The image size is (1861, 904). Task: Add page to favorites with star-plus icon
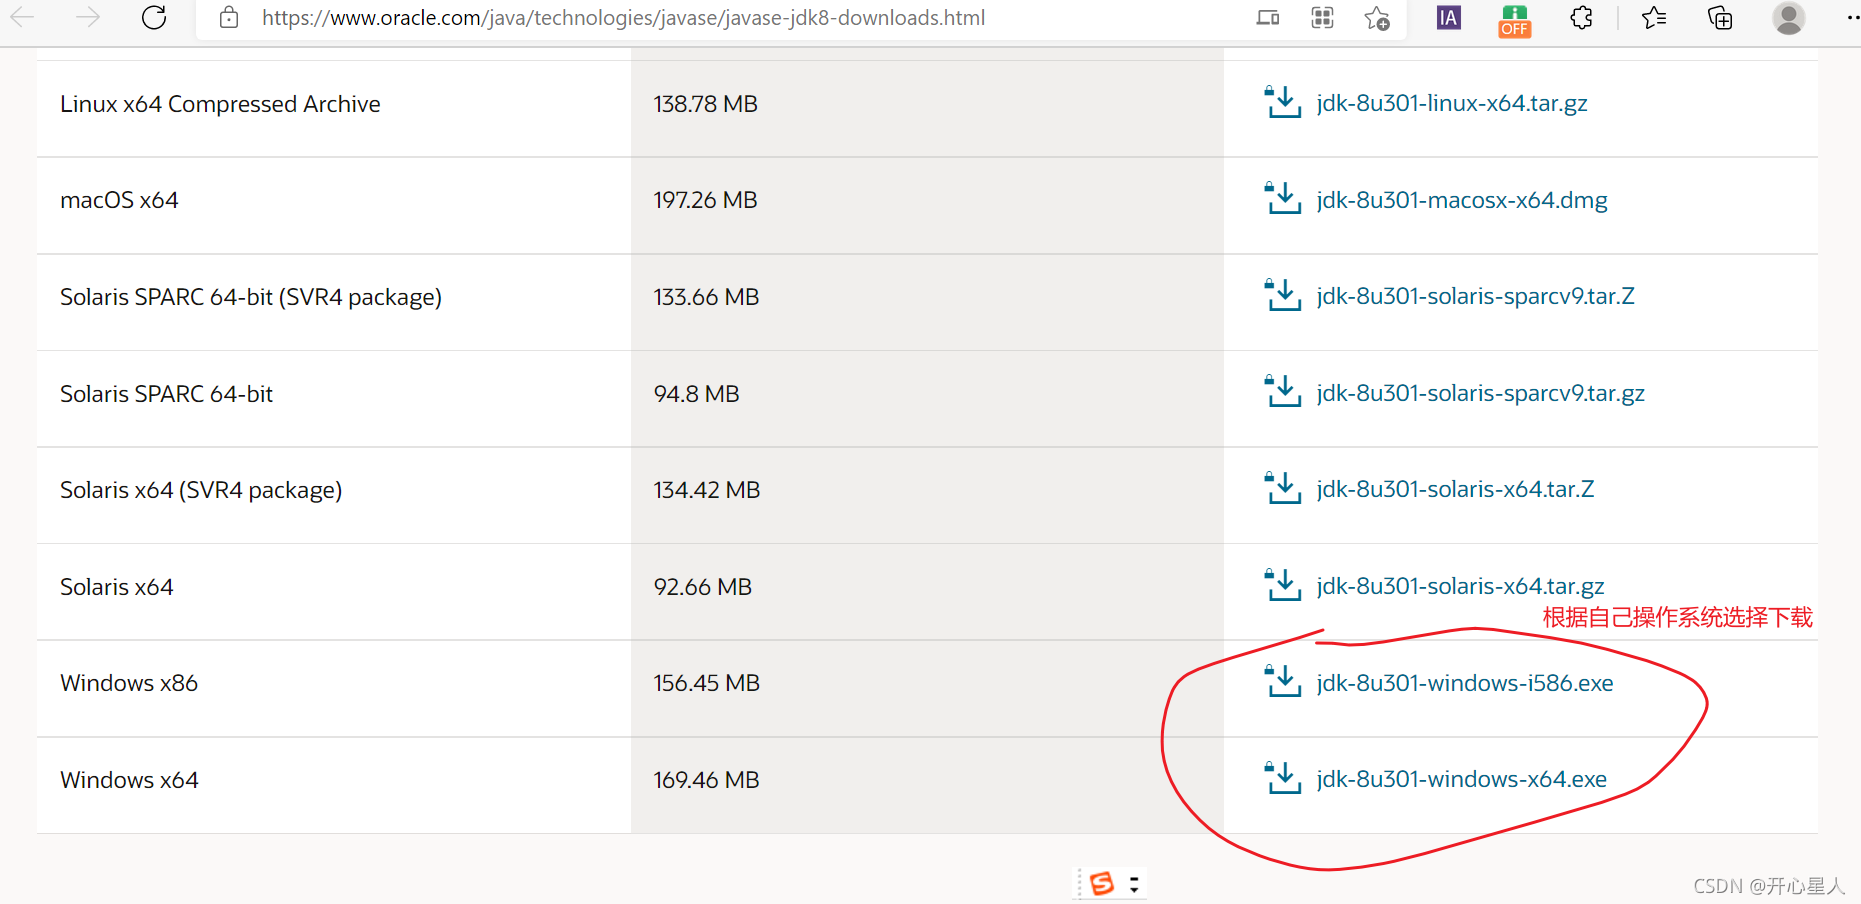coord(1377,18)
